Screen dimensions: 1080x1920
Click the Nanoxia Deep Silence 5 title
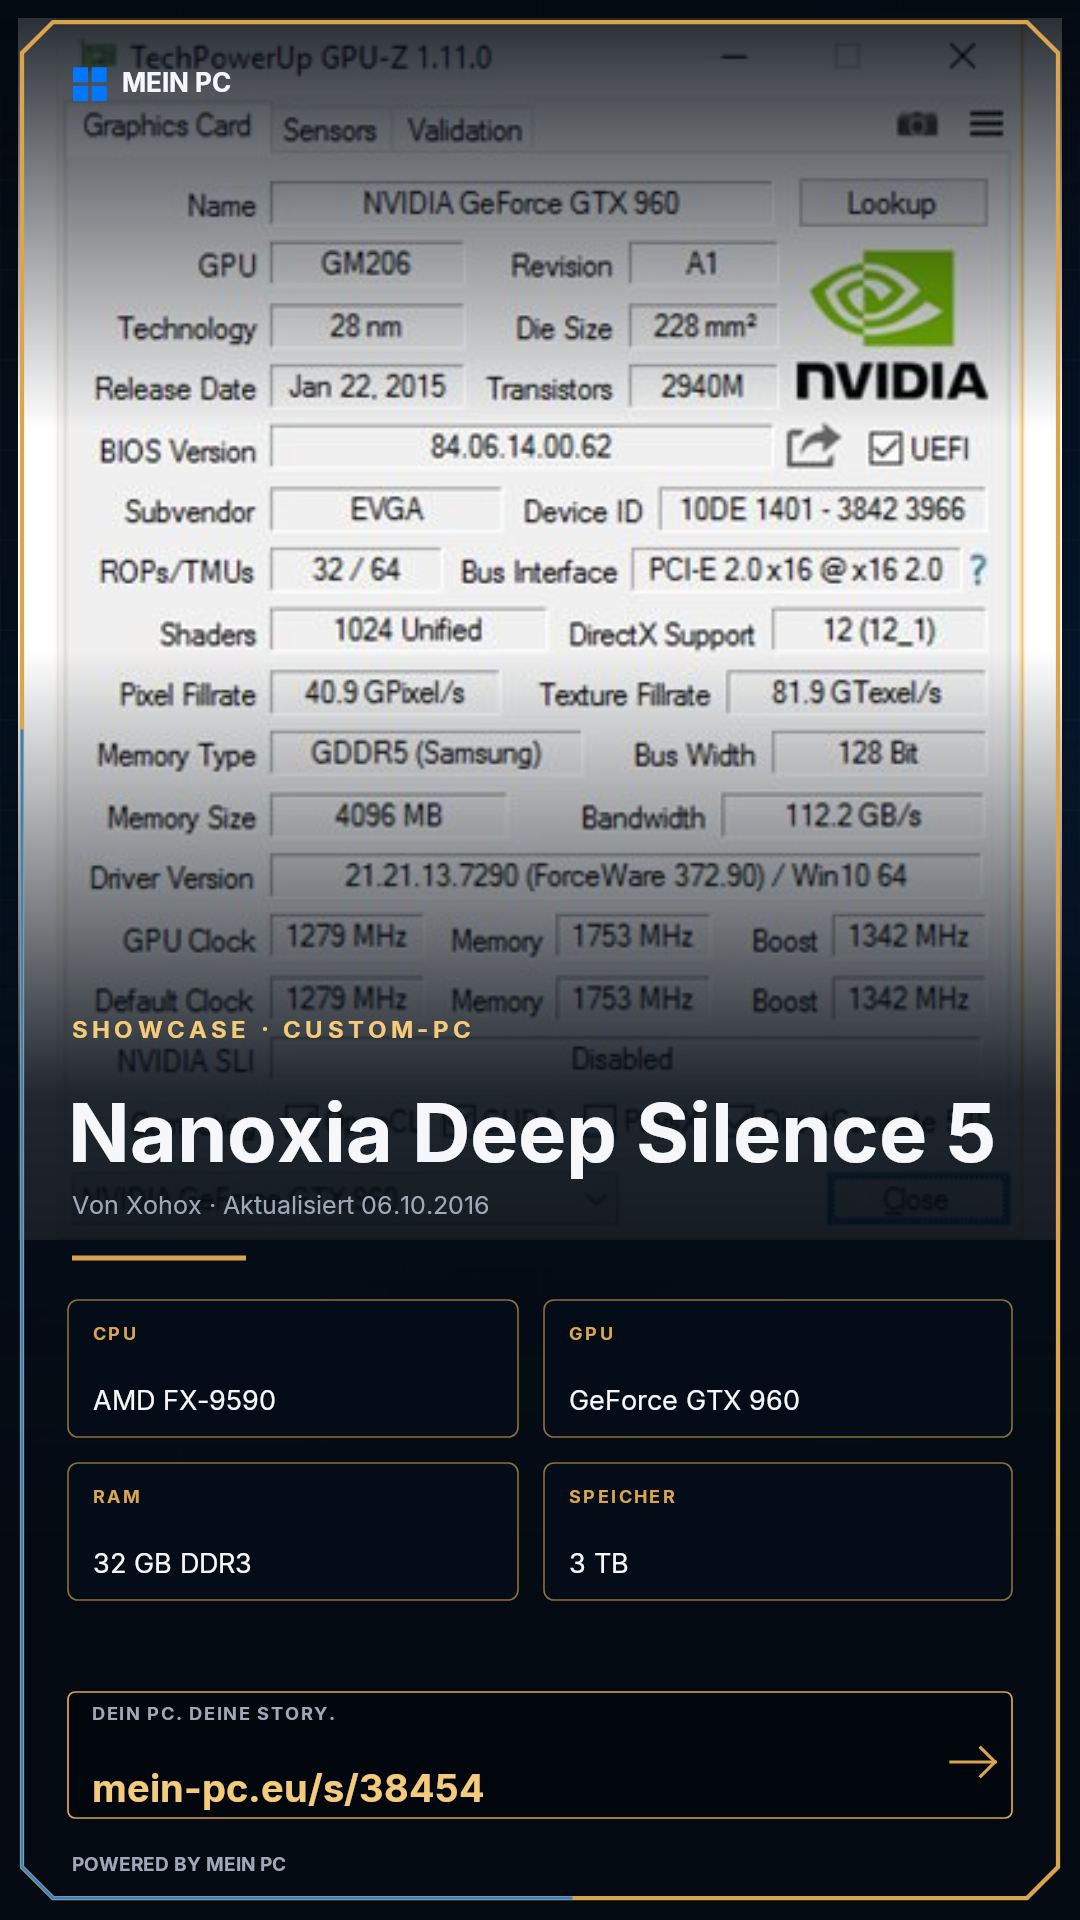pyautogui.click(x=532, y=1134)
